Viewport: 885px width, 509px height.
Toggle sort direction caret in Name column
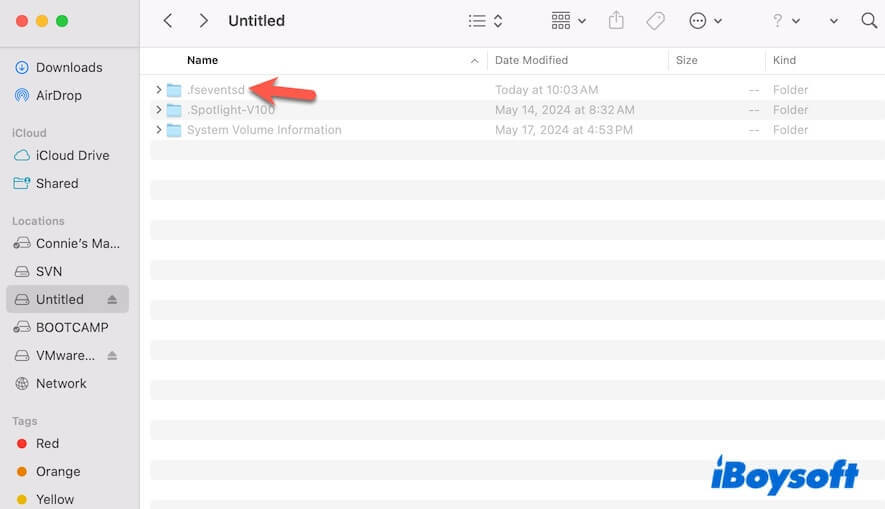pos(475,61)
